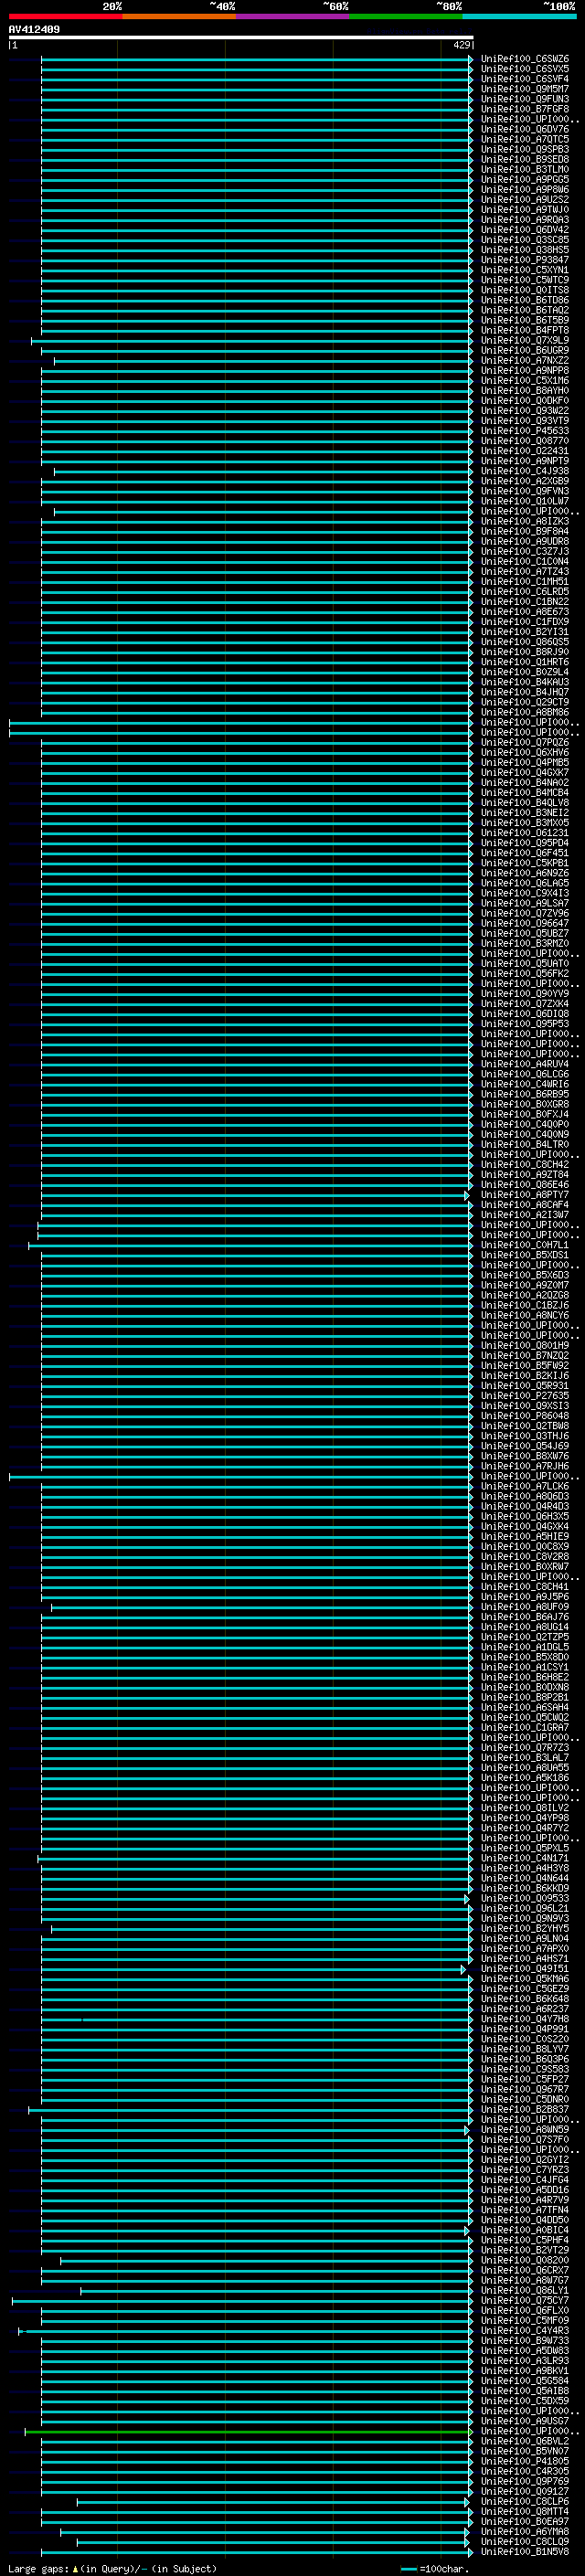Click the 429 end-position label
Screen dimensions: 585x2576
click(461, 45)
